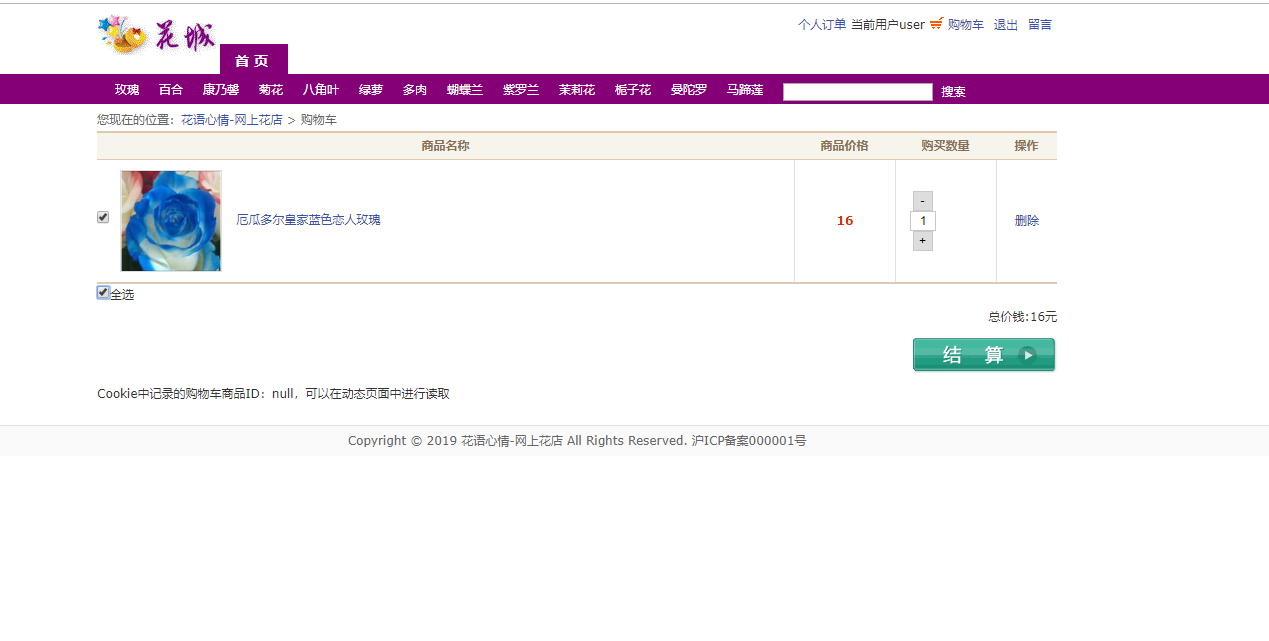
Task: Click + to increase purchase quantity
Action: point(922,240)
